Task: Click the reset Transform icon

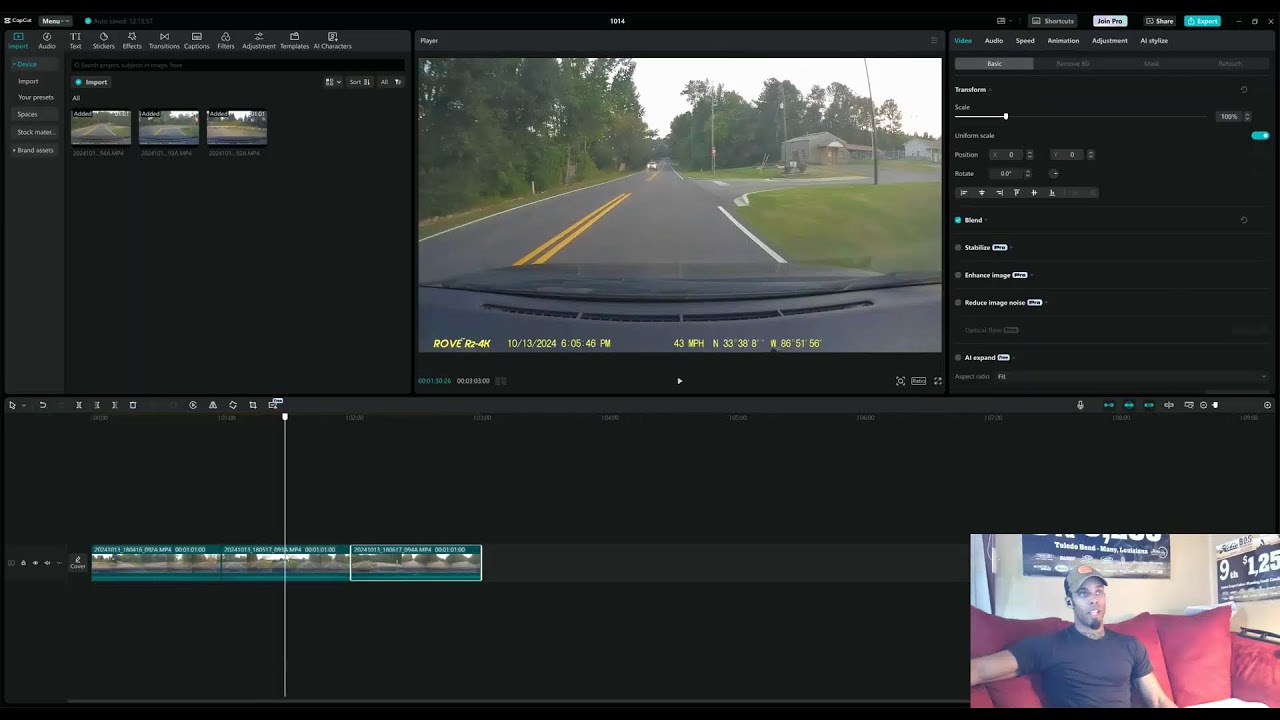Action: click(1244, 89)
